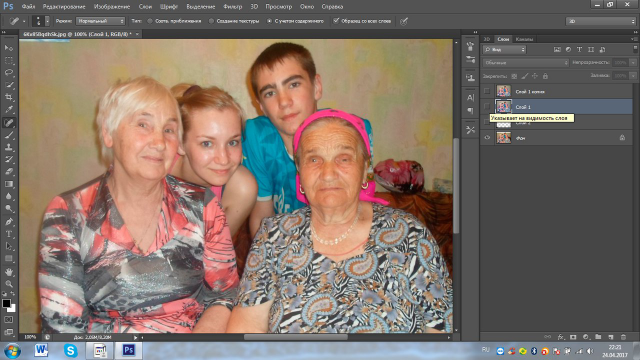Select the Слой 1 копия layer thumbnail

504,91
